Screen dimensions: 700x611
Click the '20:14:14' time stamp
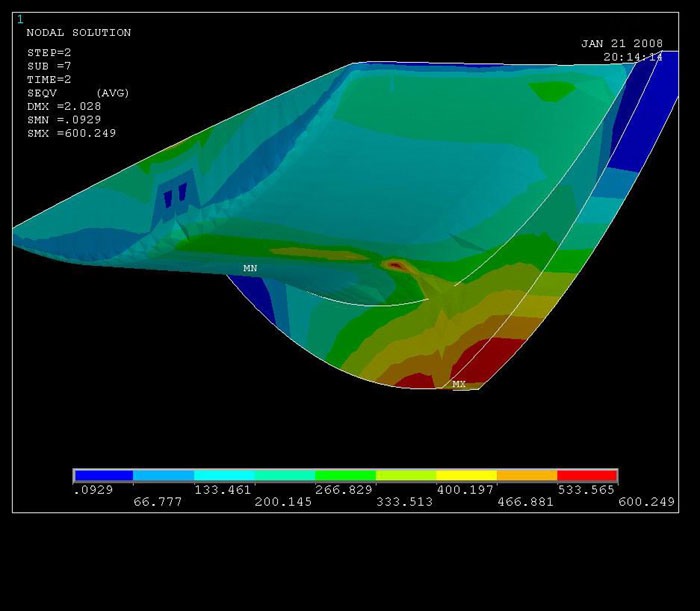633,57
